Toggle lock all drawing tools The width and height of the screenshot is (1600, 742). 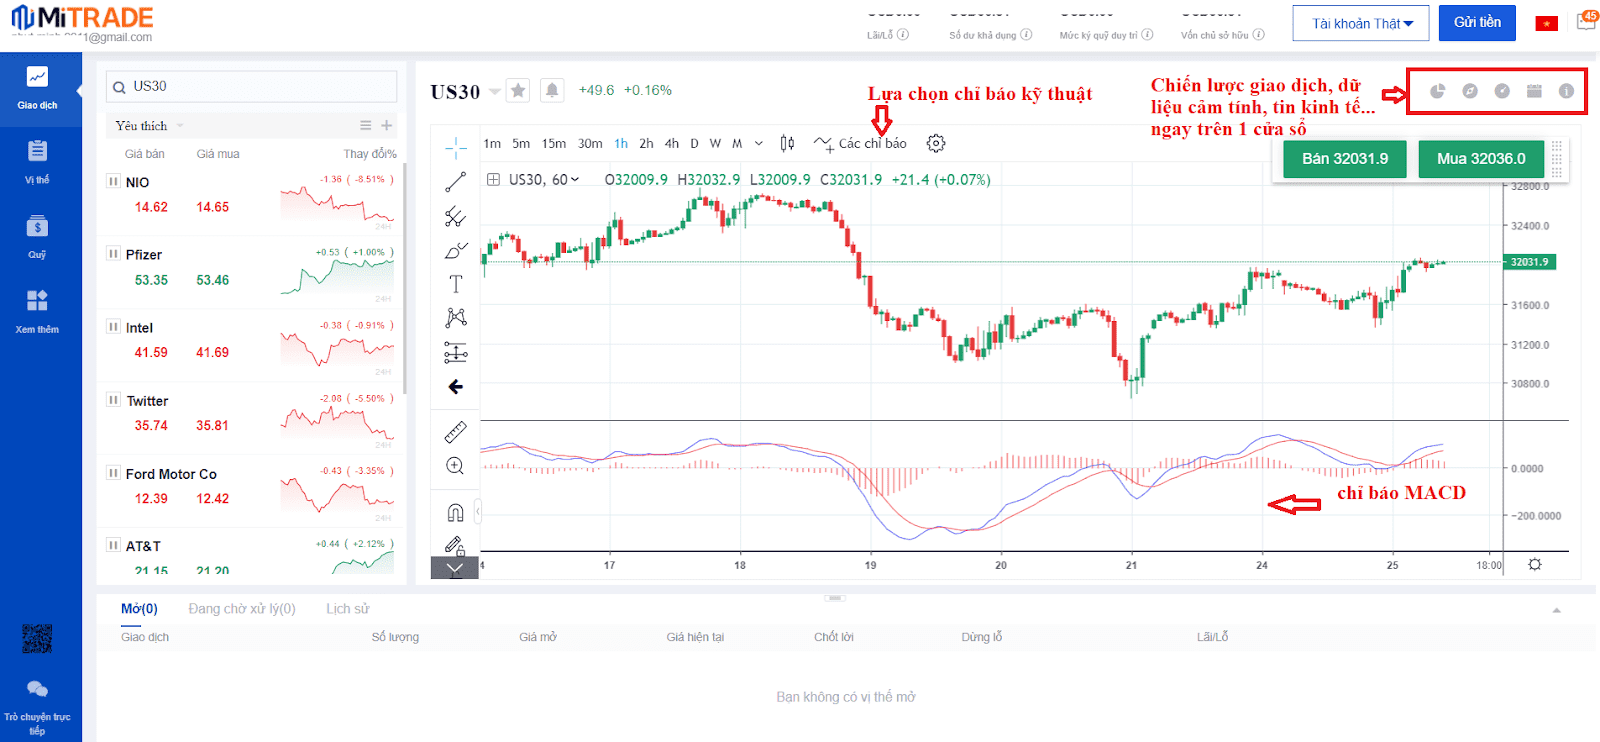[455, 545]
